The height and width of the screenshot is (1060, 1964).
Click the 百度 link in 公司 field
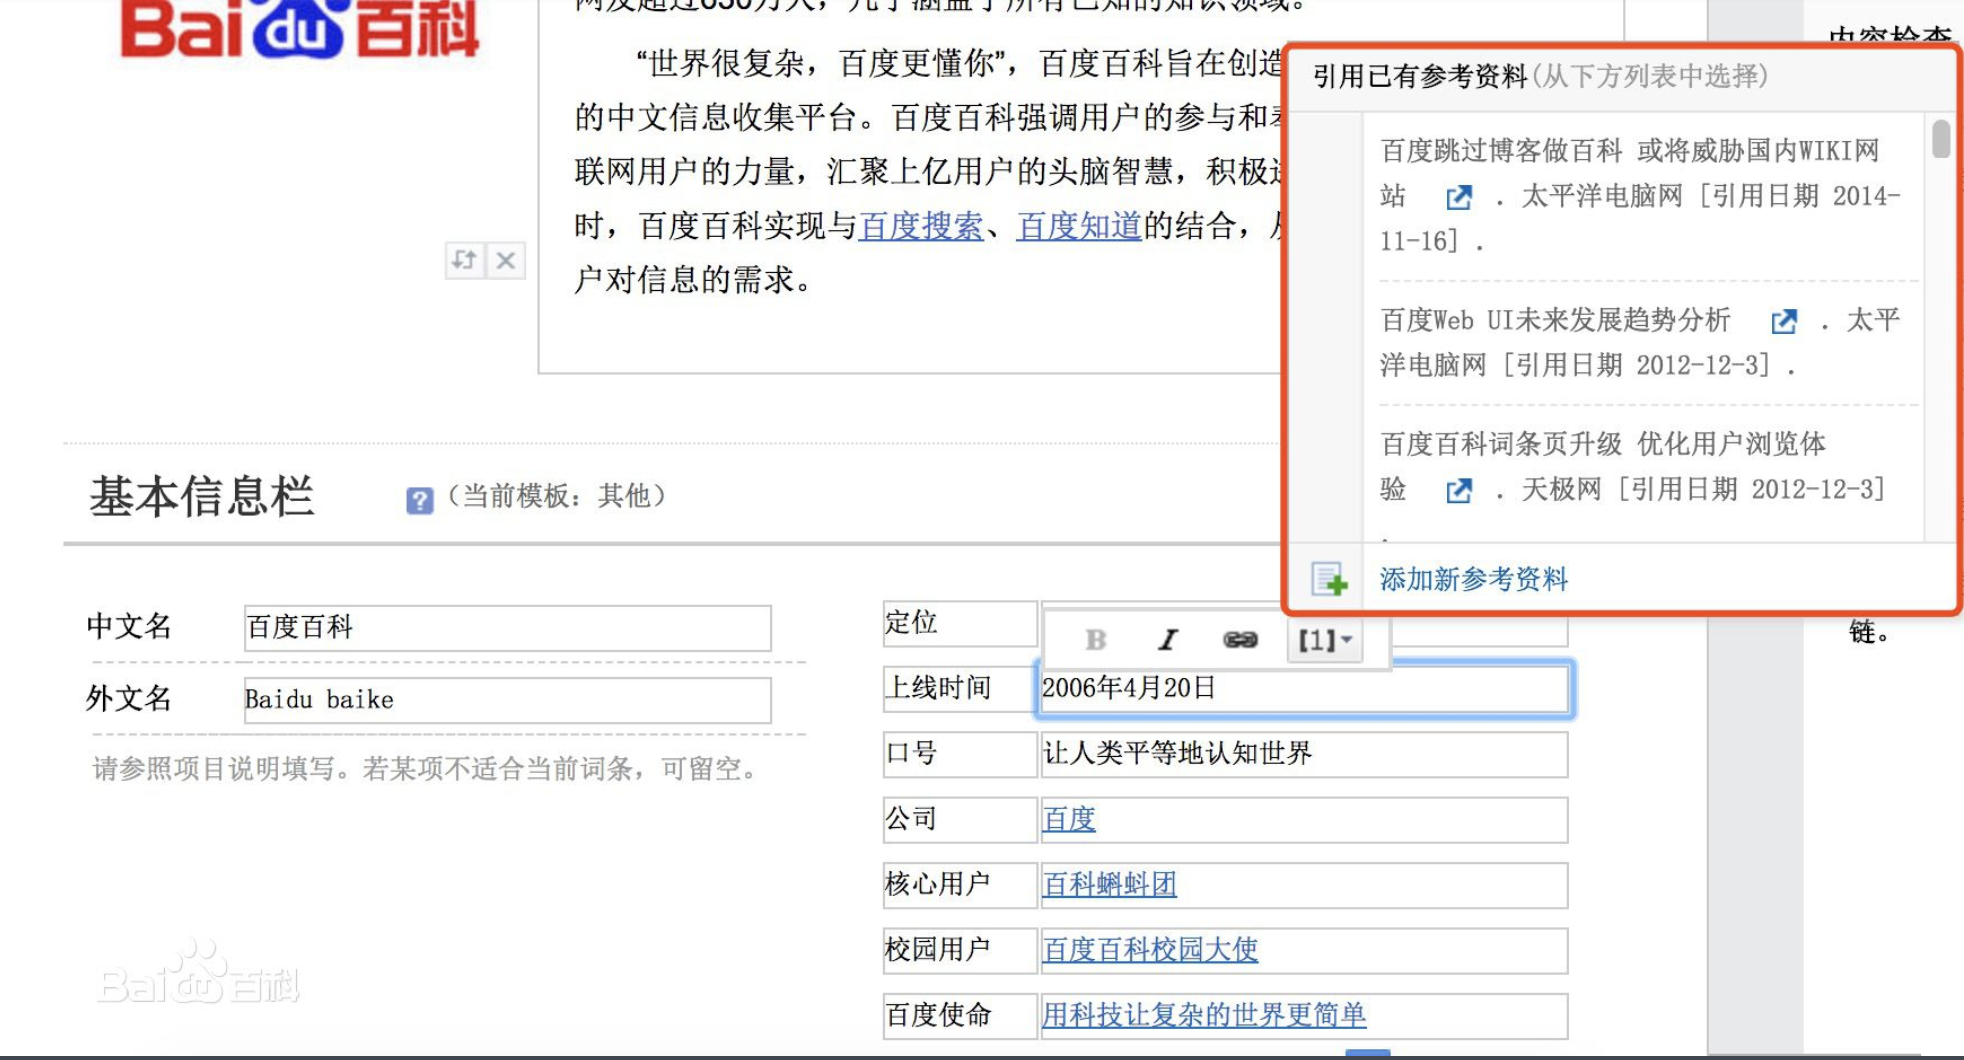1069,819
